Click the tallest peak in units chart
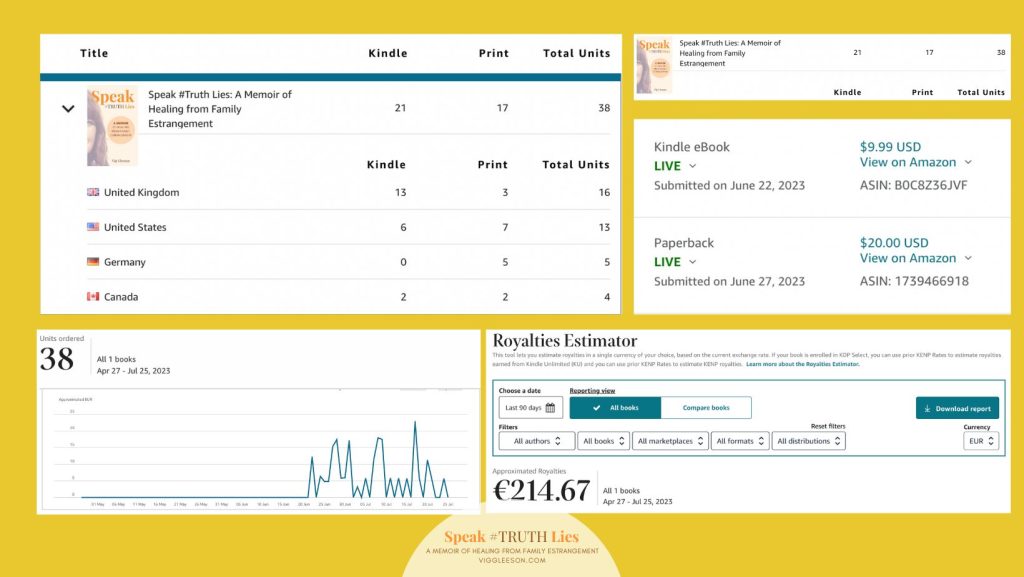Viewport: 1024px width, 577px height. pos(415,423)
